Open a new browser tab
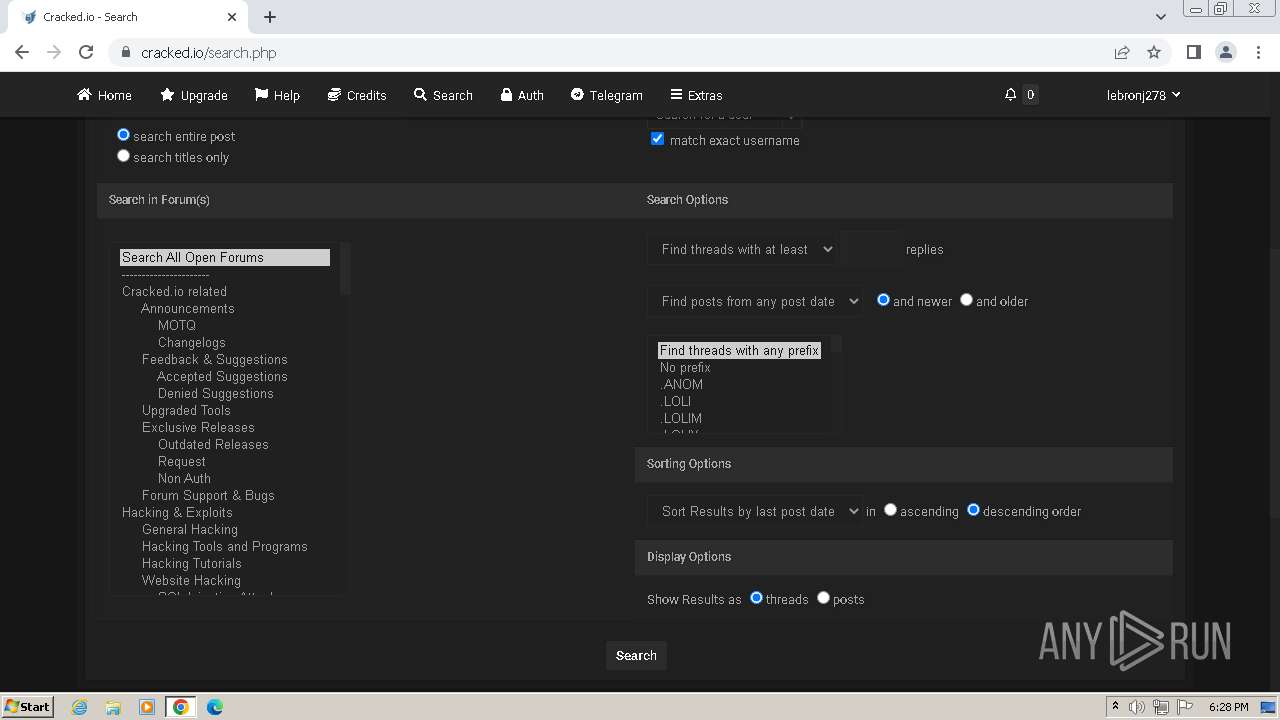The width and height of the screenshot is (1280, 720). (270, 17)
